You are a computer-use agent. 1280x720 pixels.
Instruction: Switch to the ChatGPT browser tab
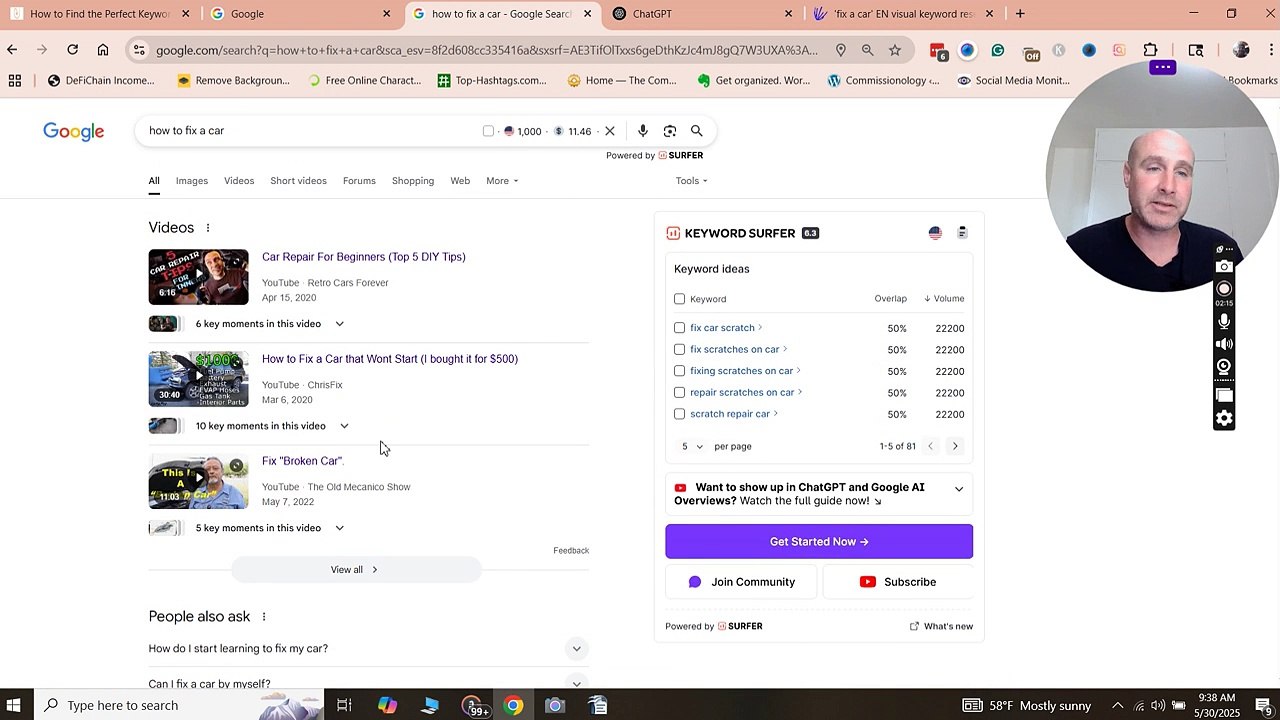[x=703, y=14]
